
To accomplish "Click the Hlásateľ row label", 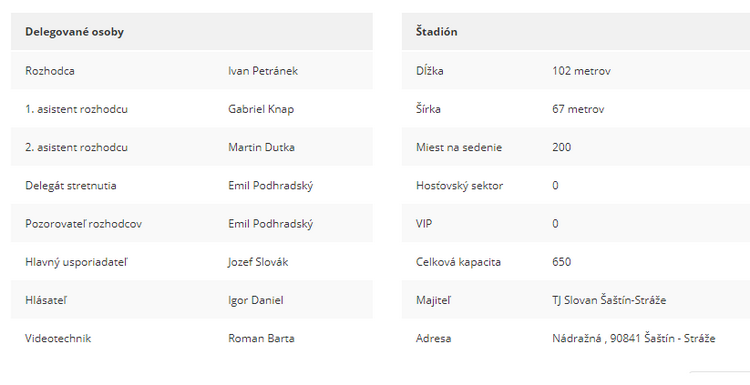I will [x=46, y=300].
